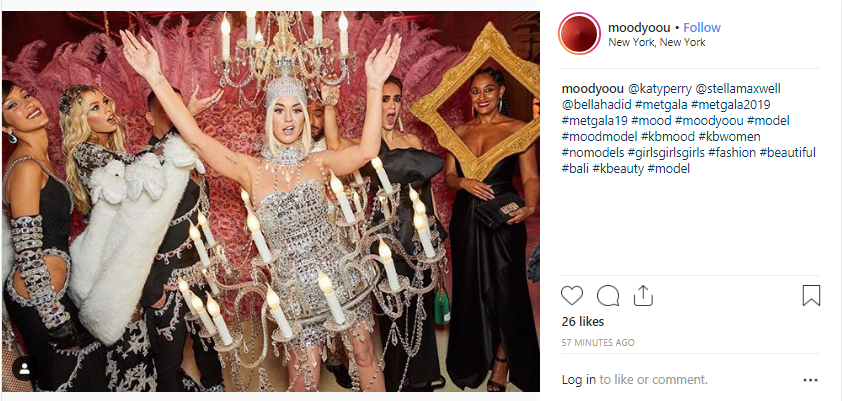
Task: Open moodyoou username in post header
Action: [639, 27]
